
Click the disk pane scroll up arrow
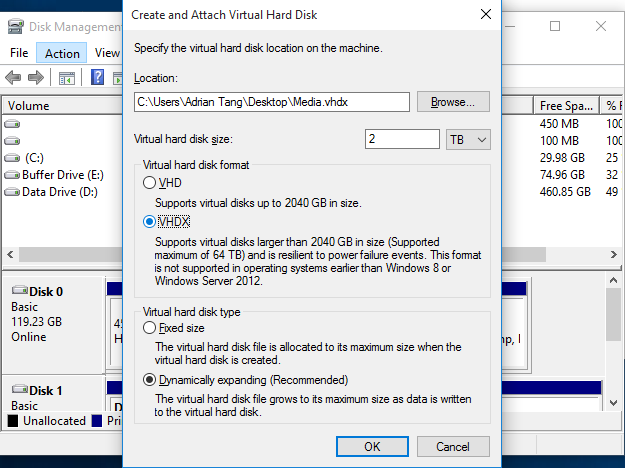click(x=613, y=281)
